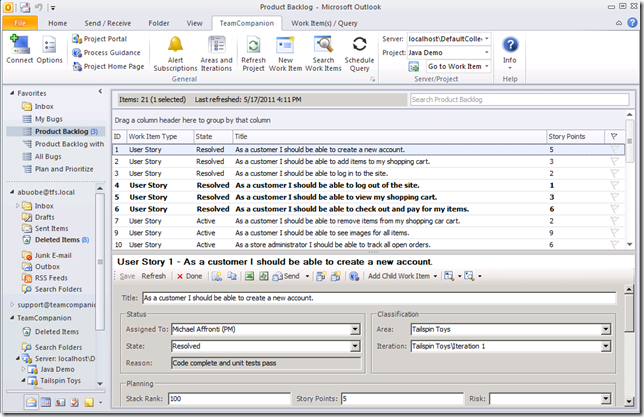Open the TeamCompanion Options icon

coord(49,49)
